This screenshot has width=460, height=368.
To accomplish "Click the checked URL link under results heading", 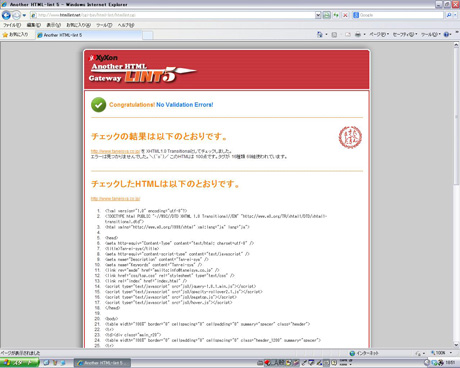I will click(115, 151).
